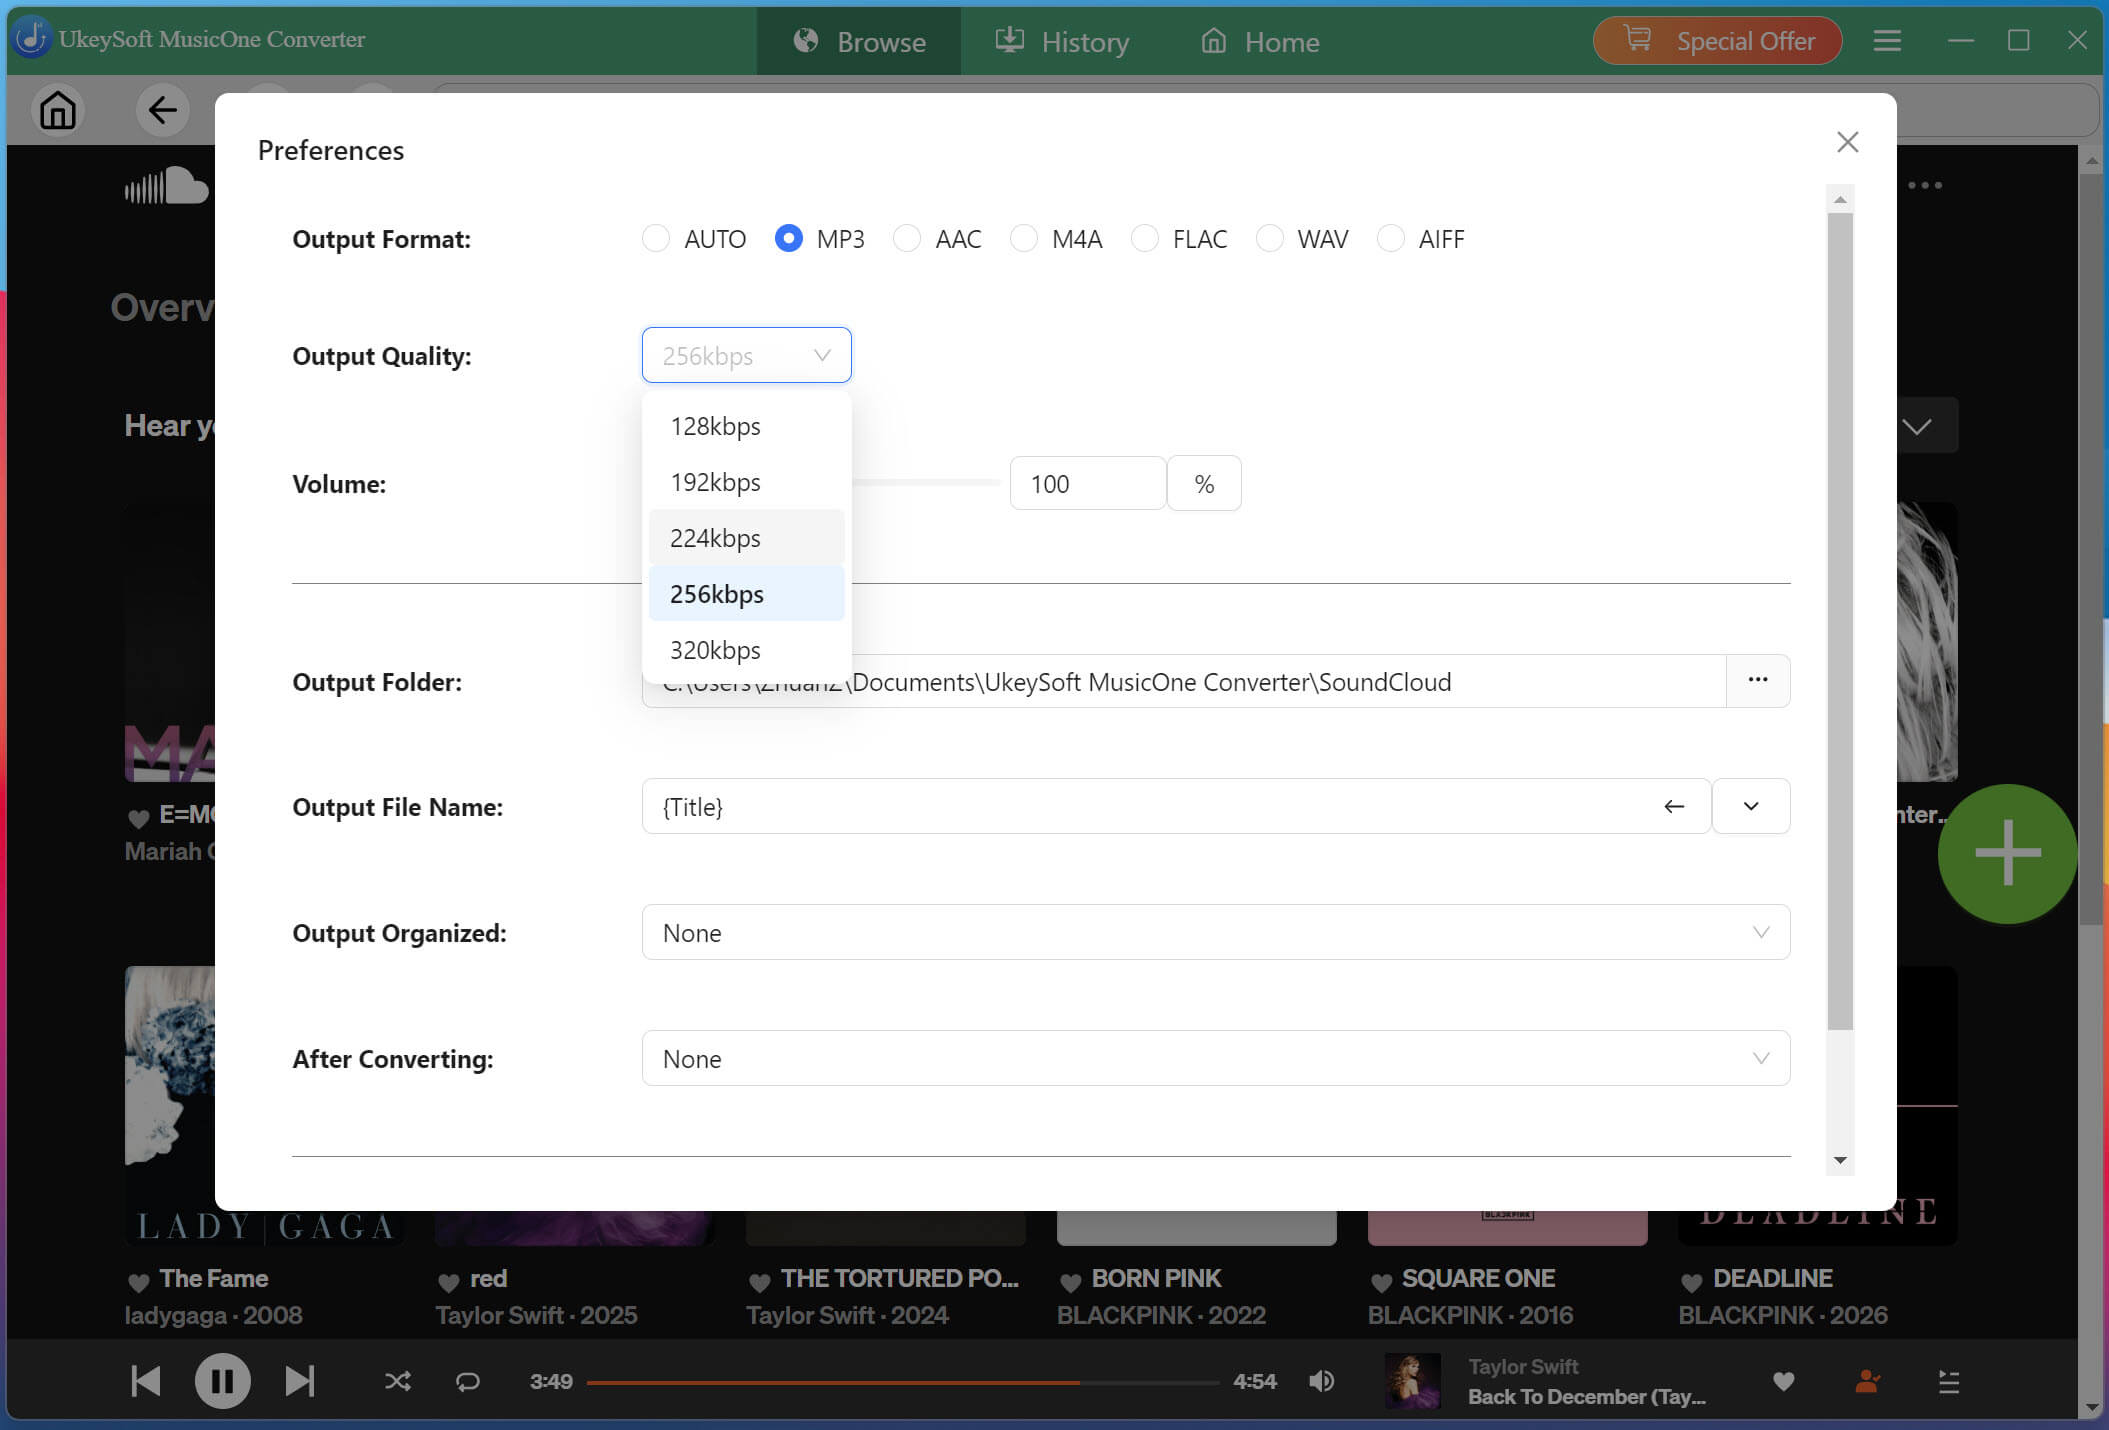Pause the current track

[x=222, y=1381]
